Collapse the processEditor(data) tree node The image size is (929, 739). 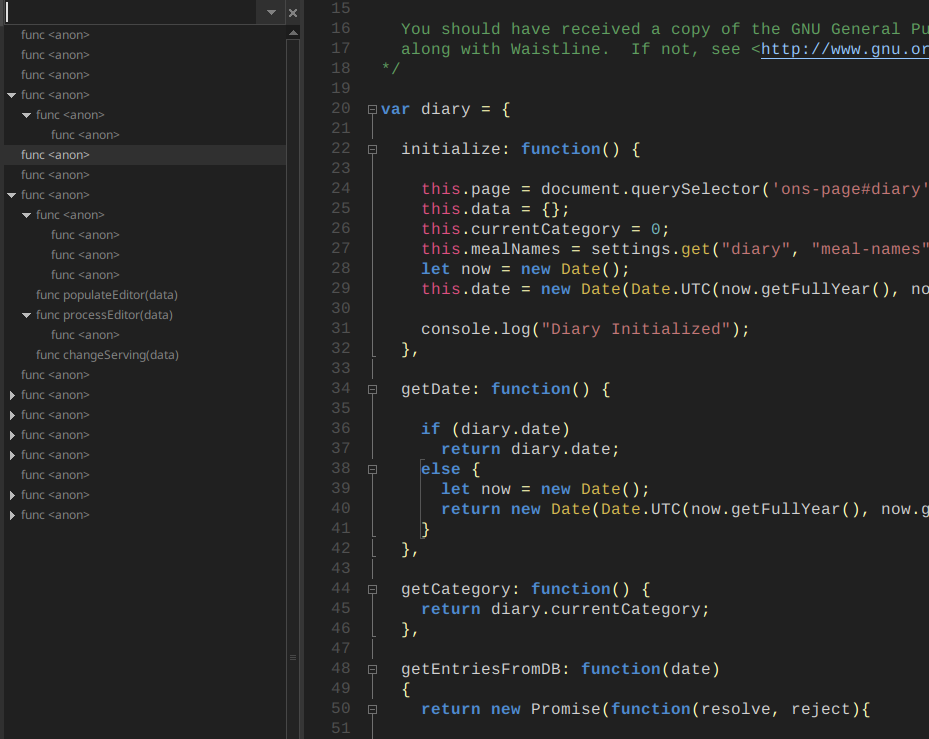click(x=27, y=315)
